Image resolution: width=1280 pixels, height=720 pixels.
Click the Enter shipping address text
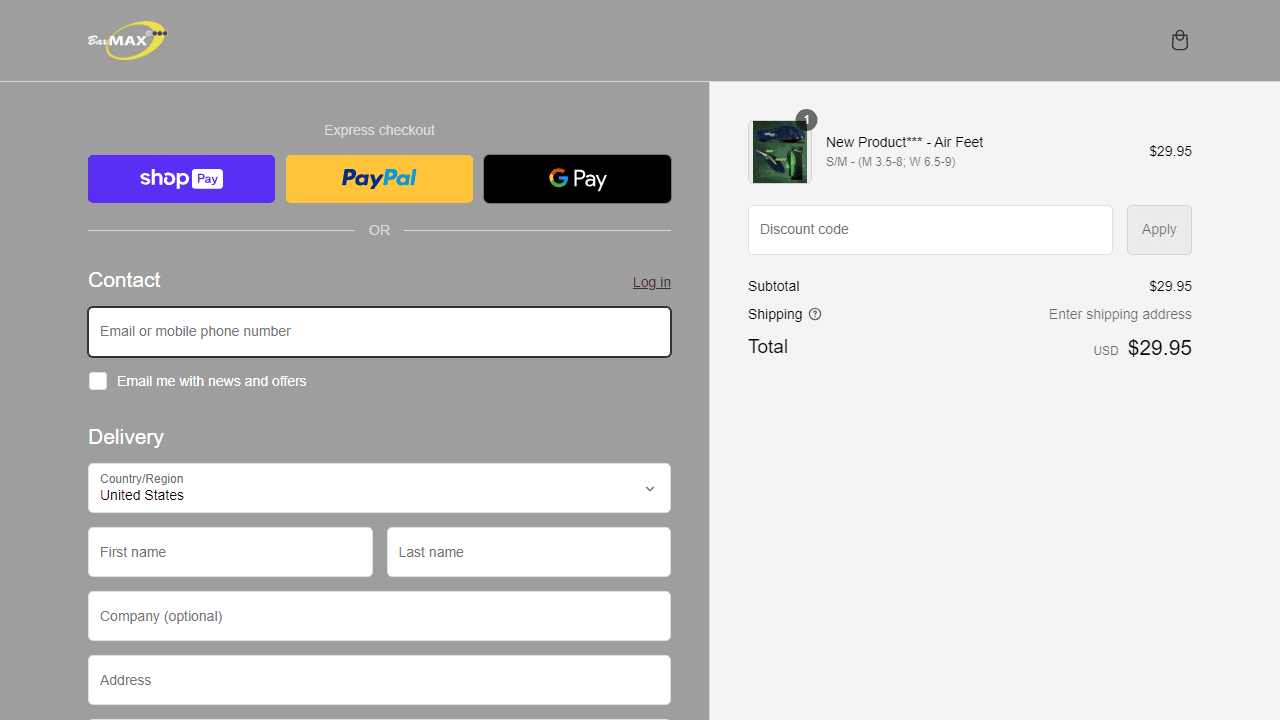pyautogui.click(x=1120, y=314)
